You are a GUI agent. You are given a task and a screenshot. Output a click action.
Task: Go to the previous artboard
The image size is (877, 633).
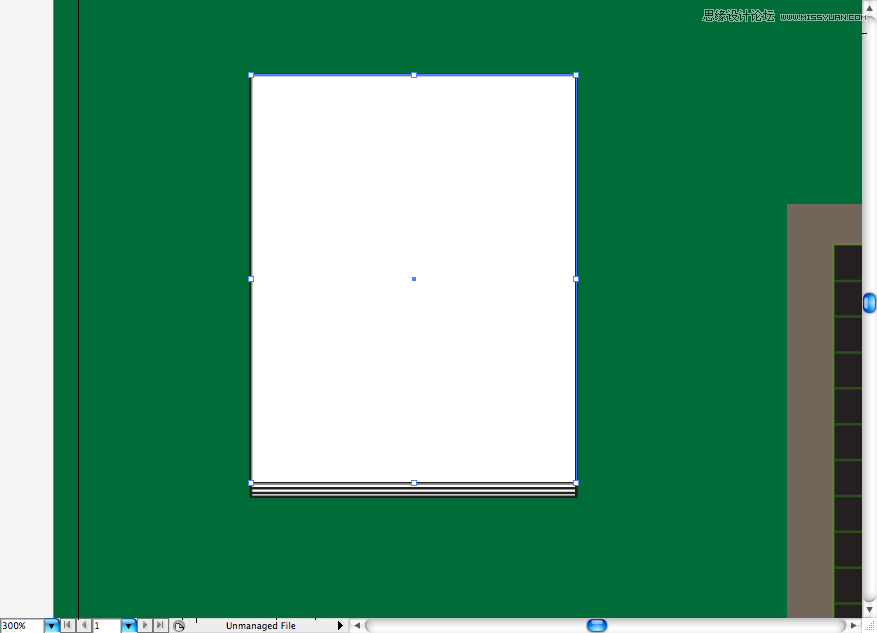[x=84, y=625]
